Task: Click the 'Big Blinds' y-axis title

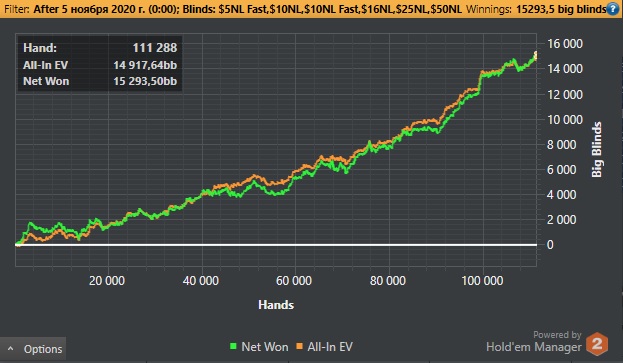Action: (x=597, y=150)
